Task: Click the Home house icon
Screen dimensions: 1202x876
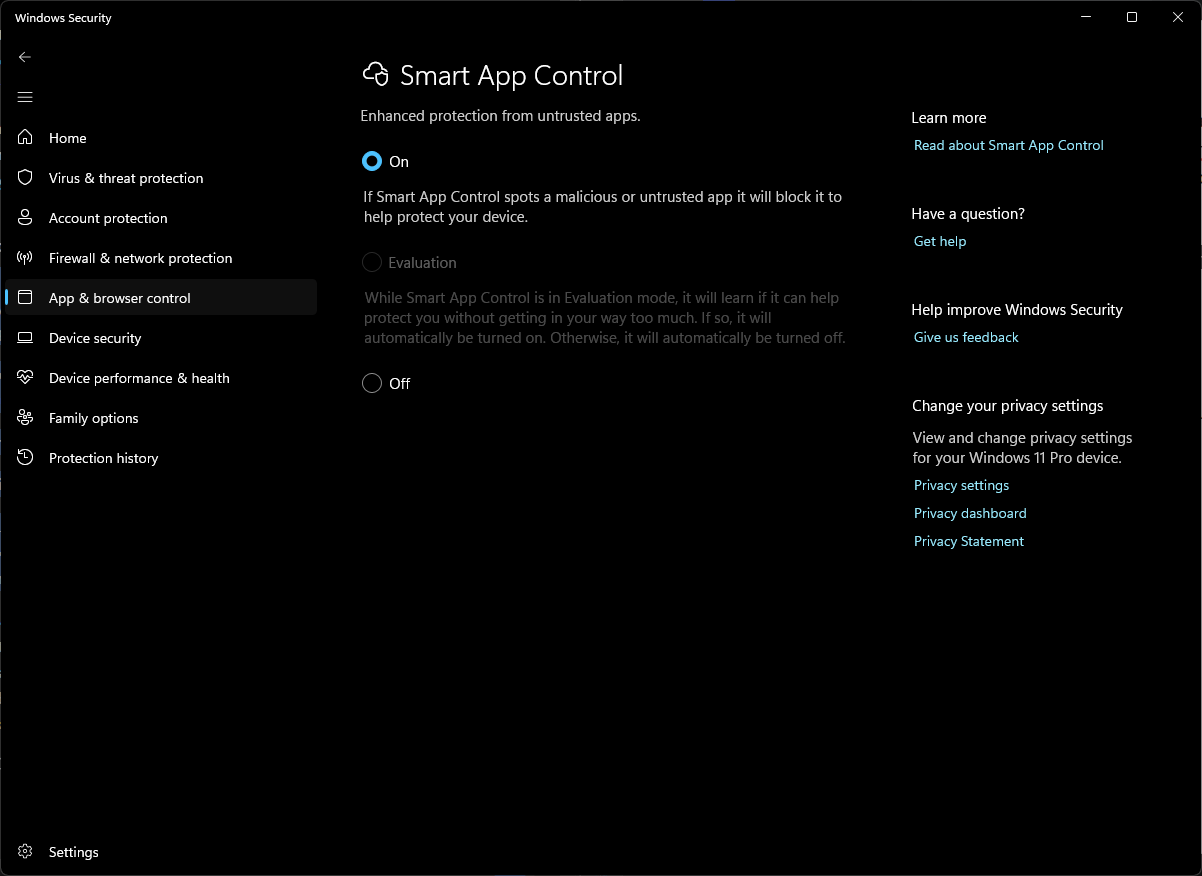Action: tap(26, 138)
